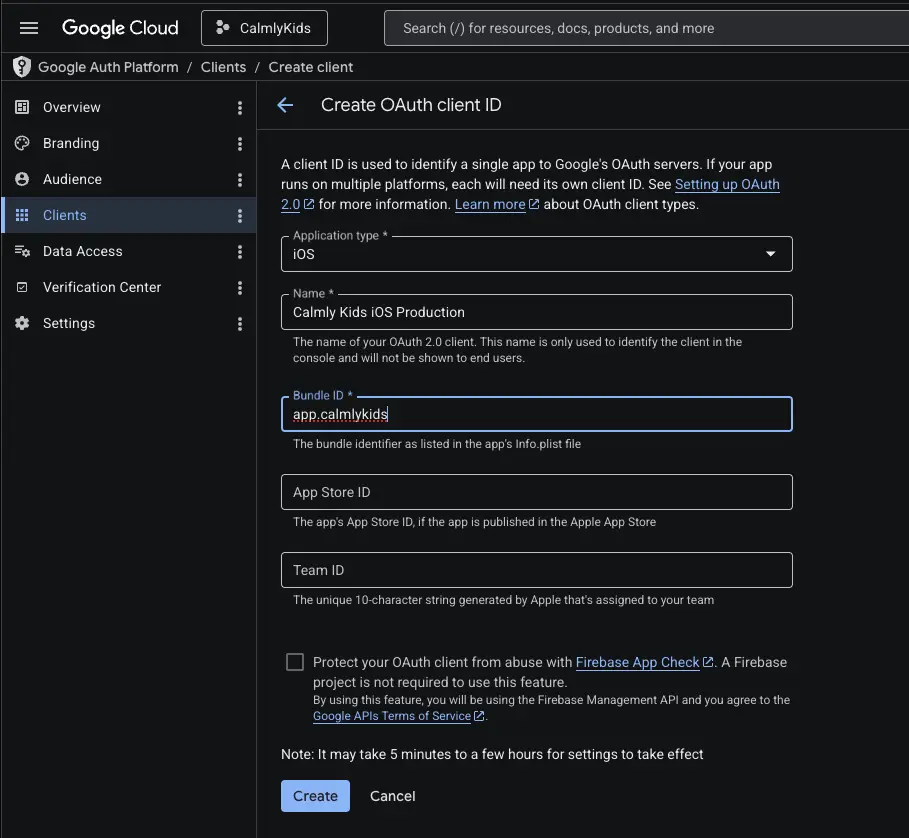
Task: Click the Team ID 10-character string helper text
Action: [503, 600]
